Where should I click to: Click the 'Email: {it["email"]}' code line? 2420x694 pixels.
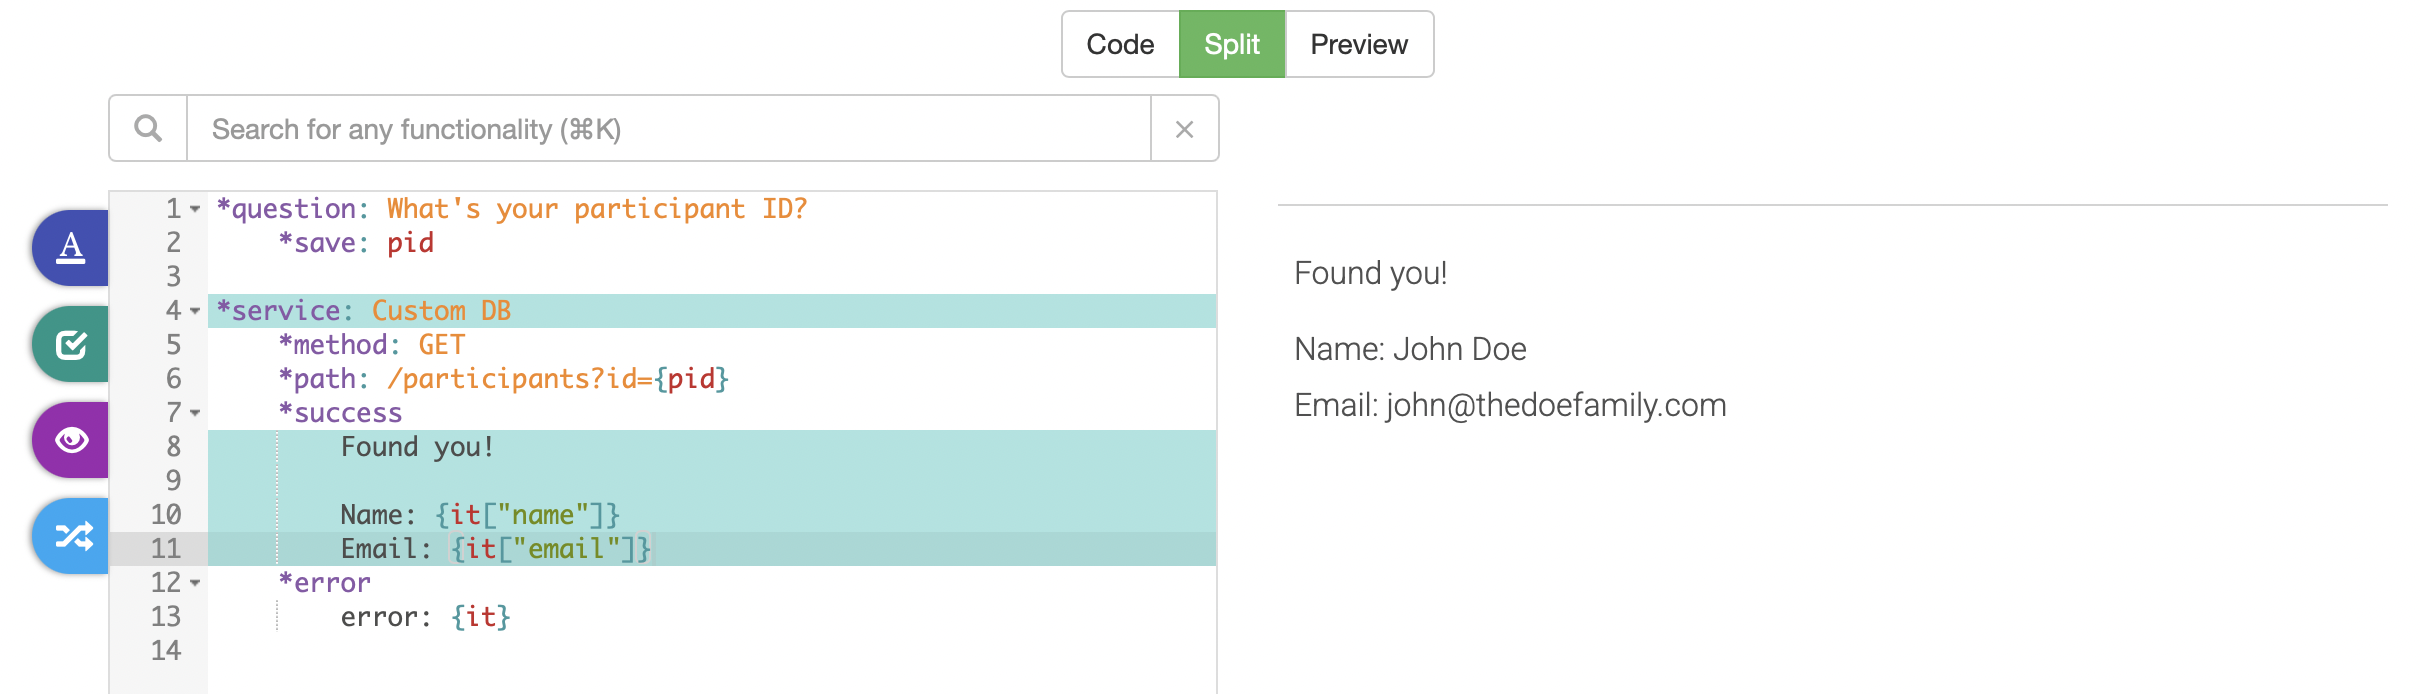point(496,549)
